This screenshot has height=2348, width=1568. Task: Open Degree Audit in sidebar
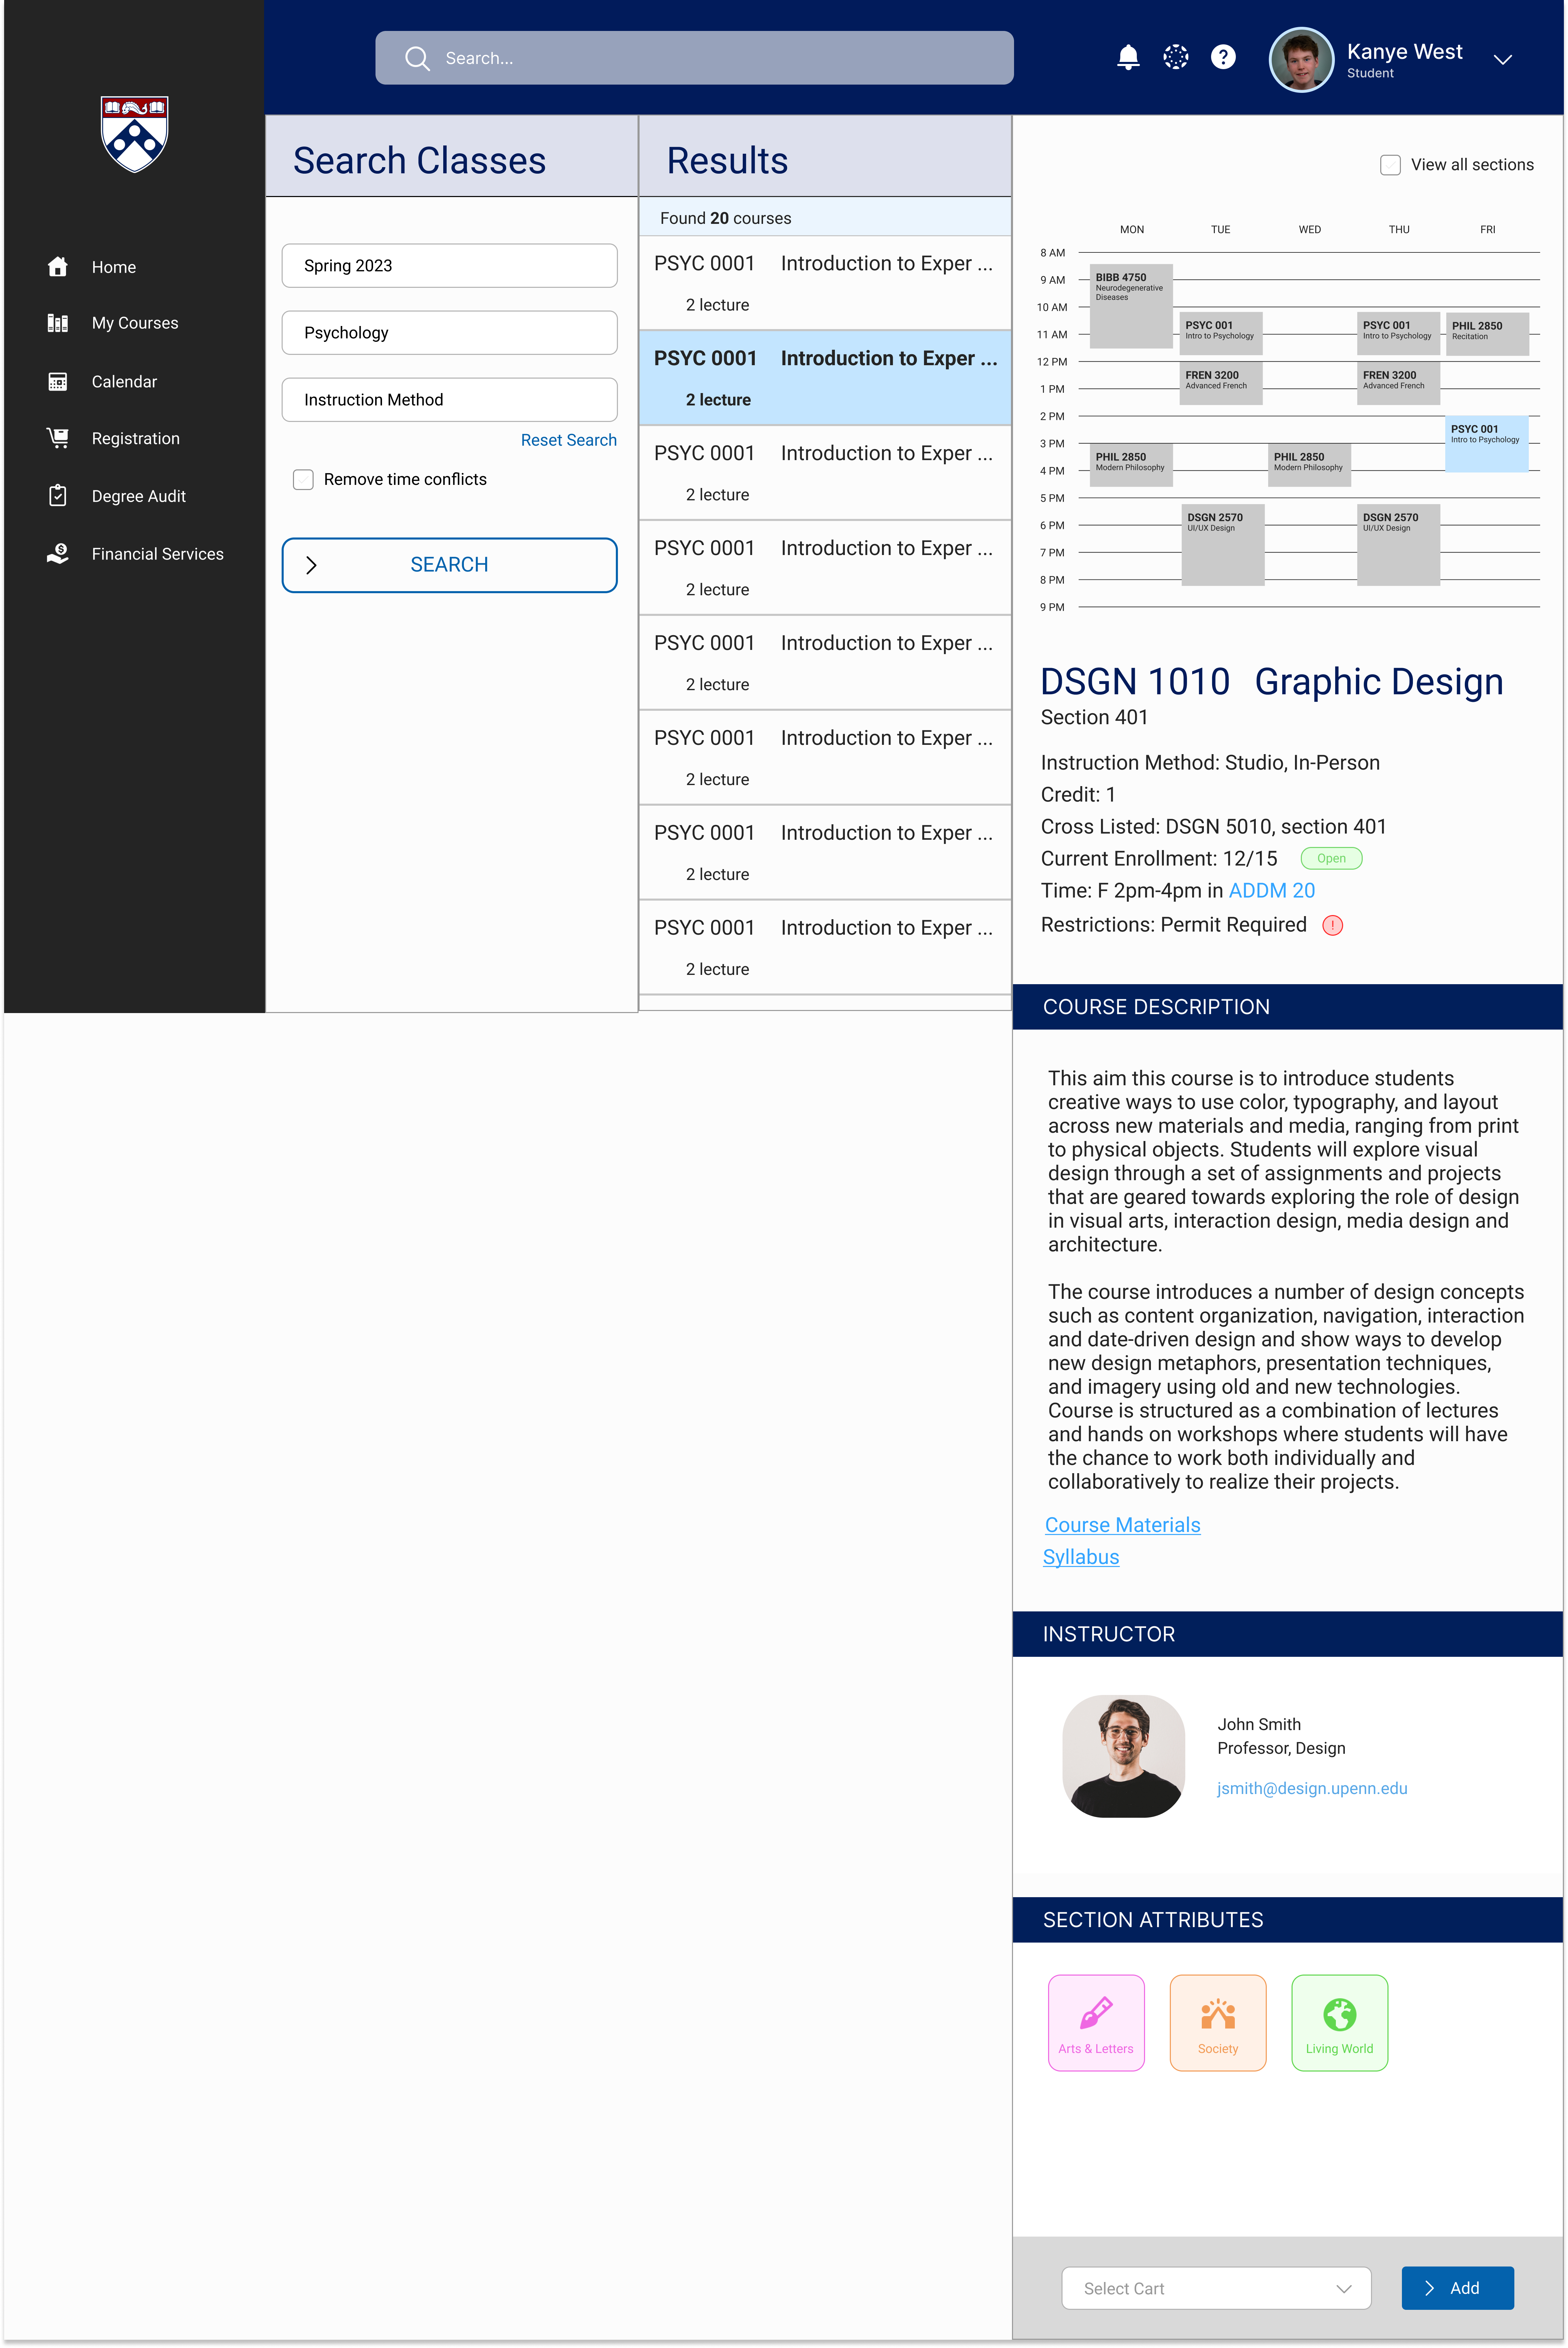139,496
